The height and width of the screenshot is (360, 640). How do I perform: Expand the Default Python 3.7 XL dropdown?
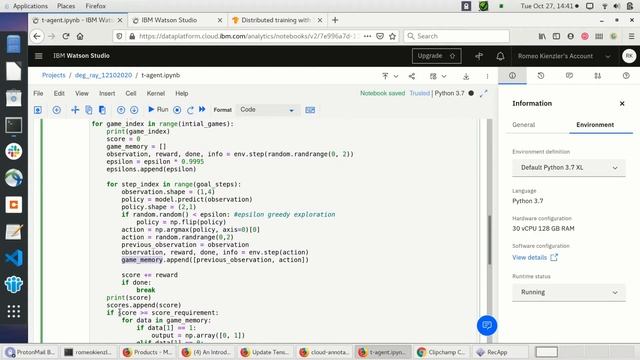coord(569,168)
